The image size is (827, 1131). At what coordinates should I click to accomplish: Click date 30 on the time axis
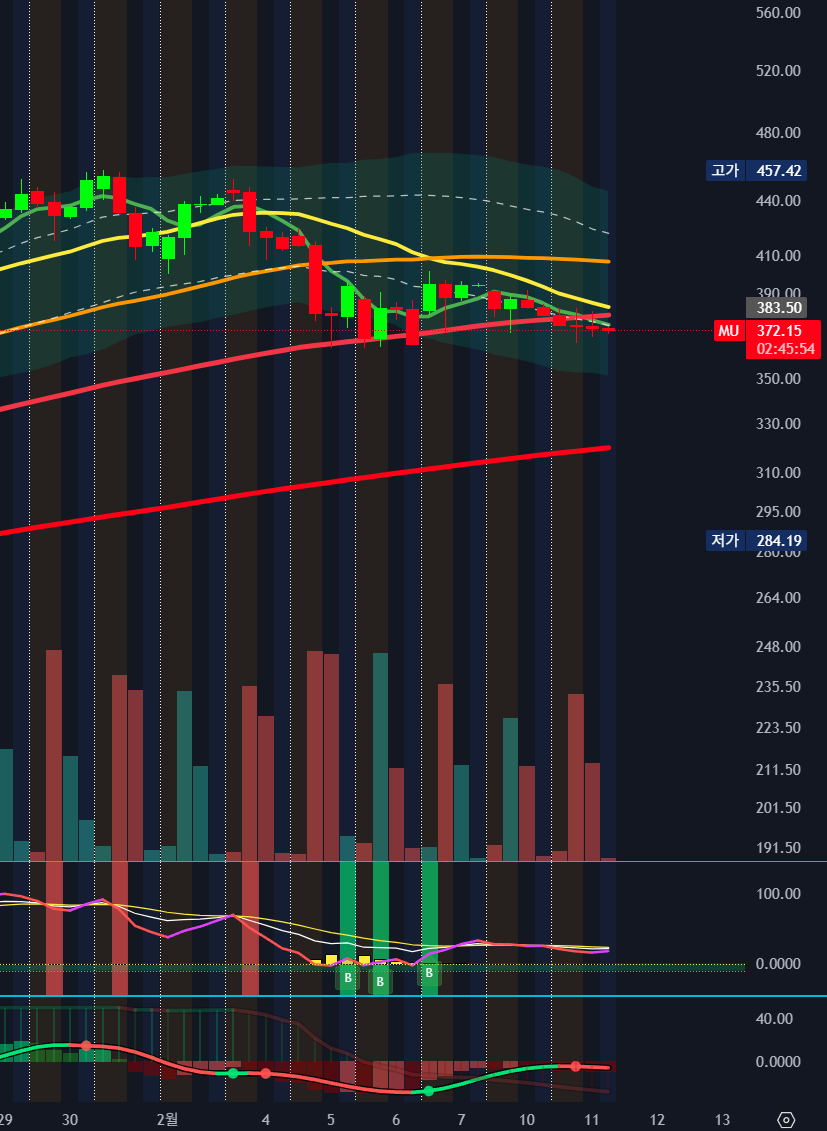pos(70,1119)
